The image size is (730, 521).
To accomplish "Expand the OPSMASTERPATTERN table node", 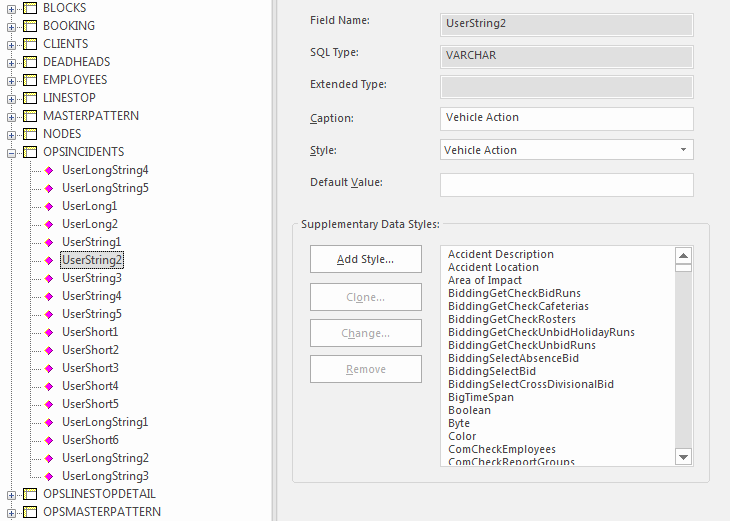I will (x=11, y=514).
